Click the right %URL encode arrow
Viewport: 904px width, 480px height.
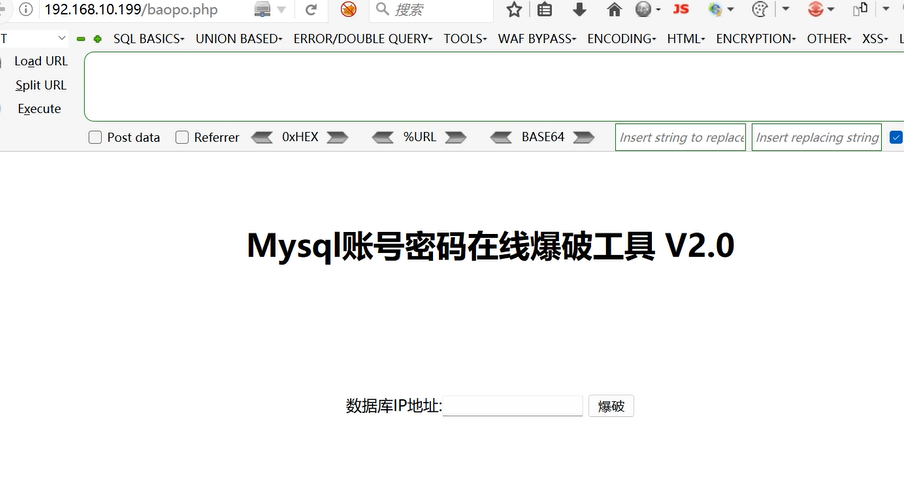(456, 137)
